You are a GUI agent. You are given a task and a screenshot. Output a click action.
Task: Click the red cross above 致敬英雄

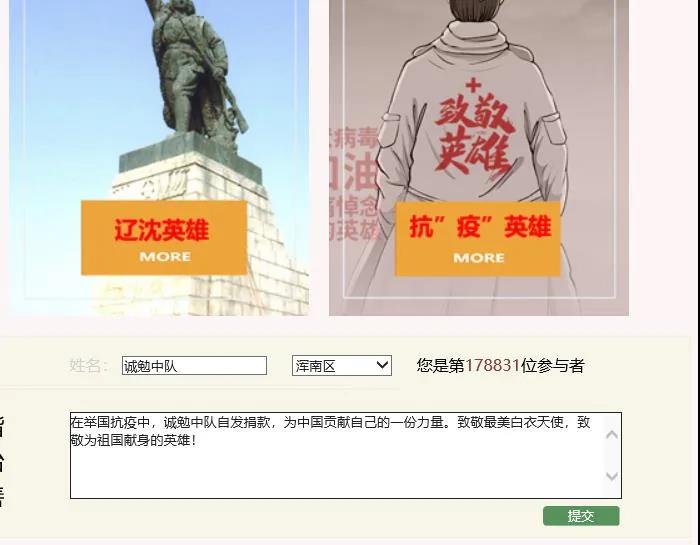[473, 84]
